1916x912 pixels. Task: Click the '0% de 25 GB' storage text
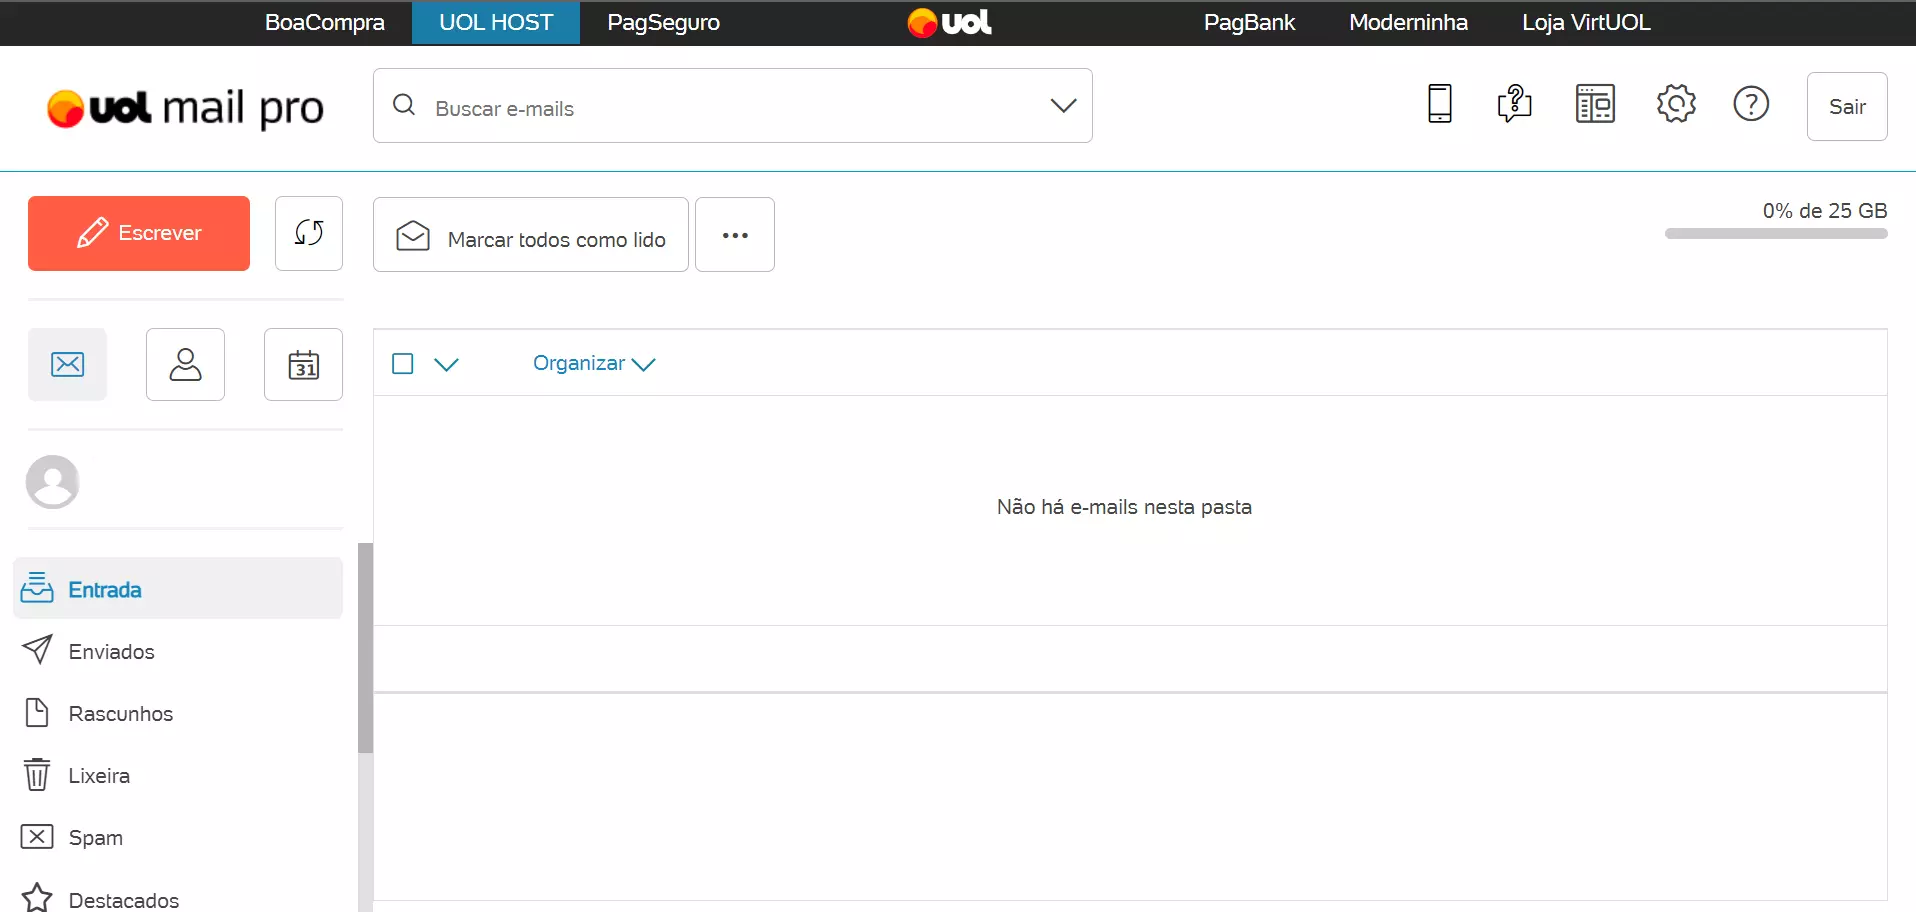tap(1825, 211)
